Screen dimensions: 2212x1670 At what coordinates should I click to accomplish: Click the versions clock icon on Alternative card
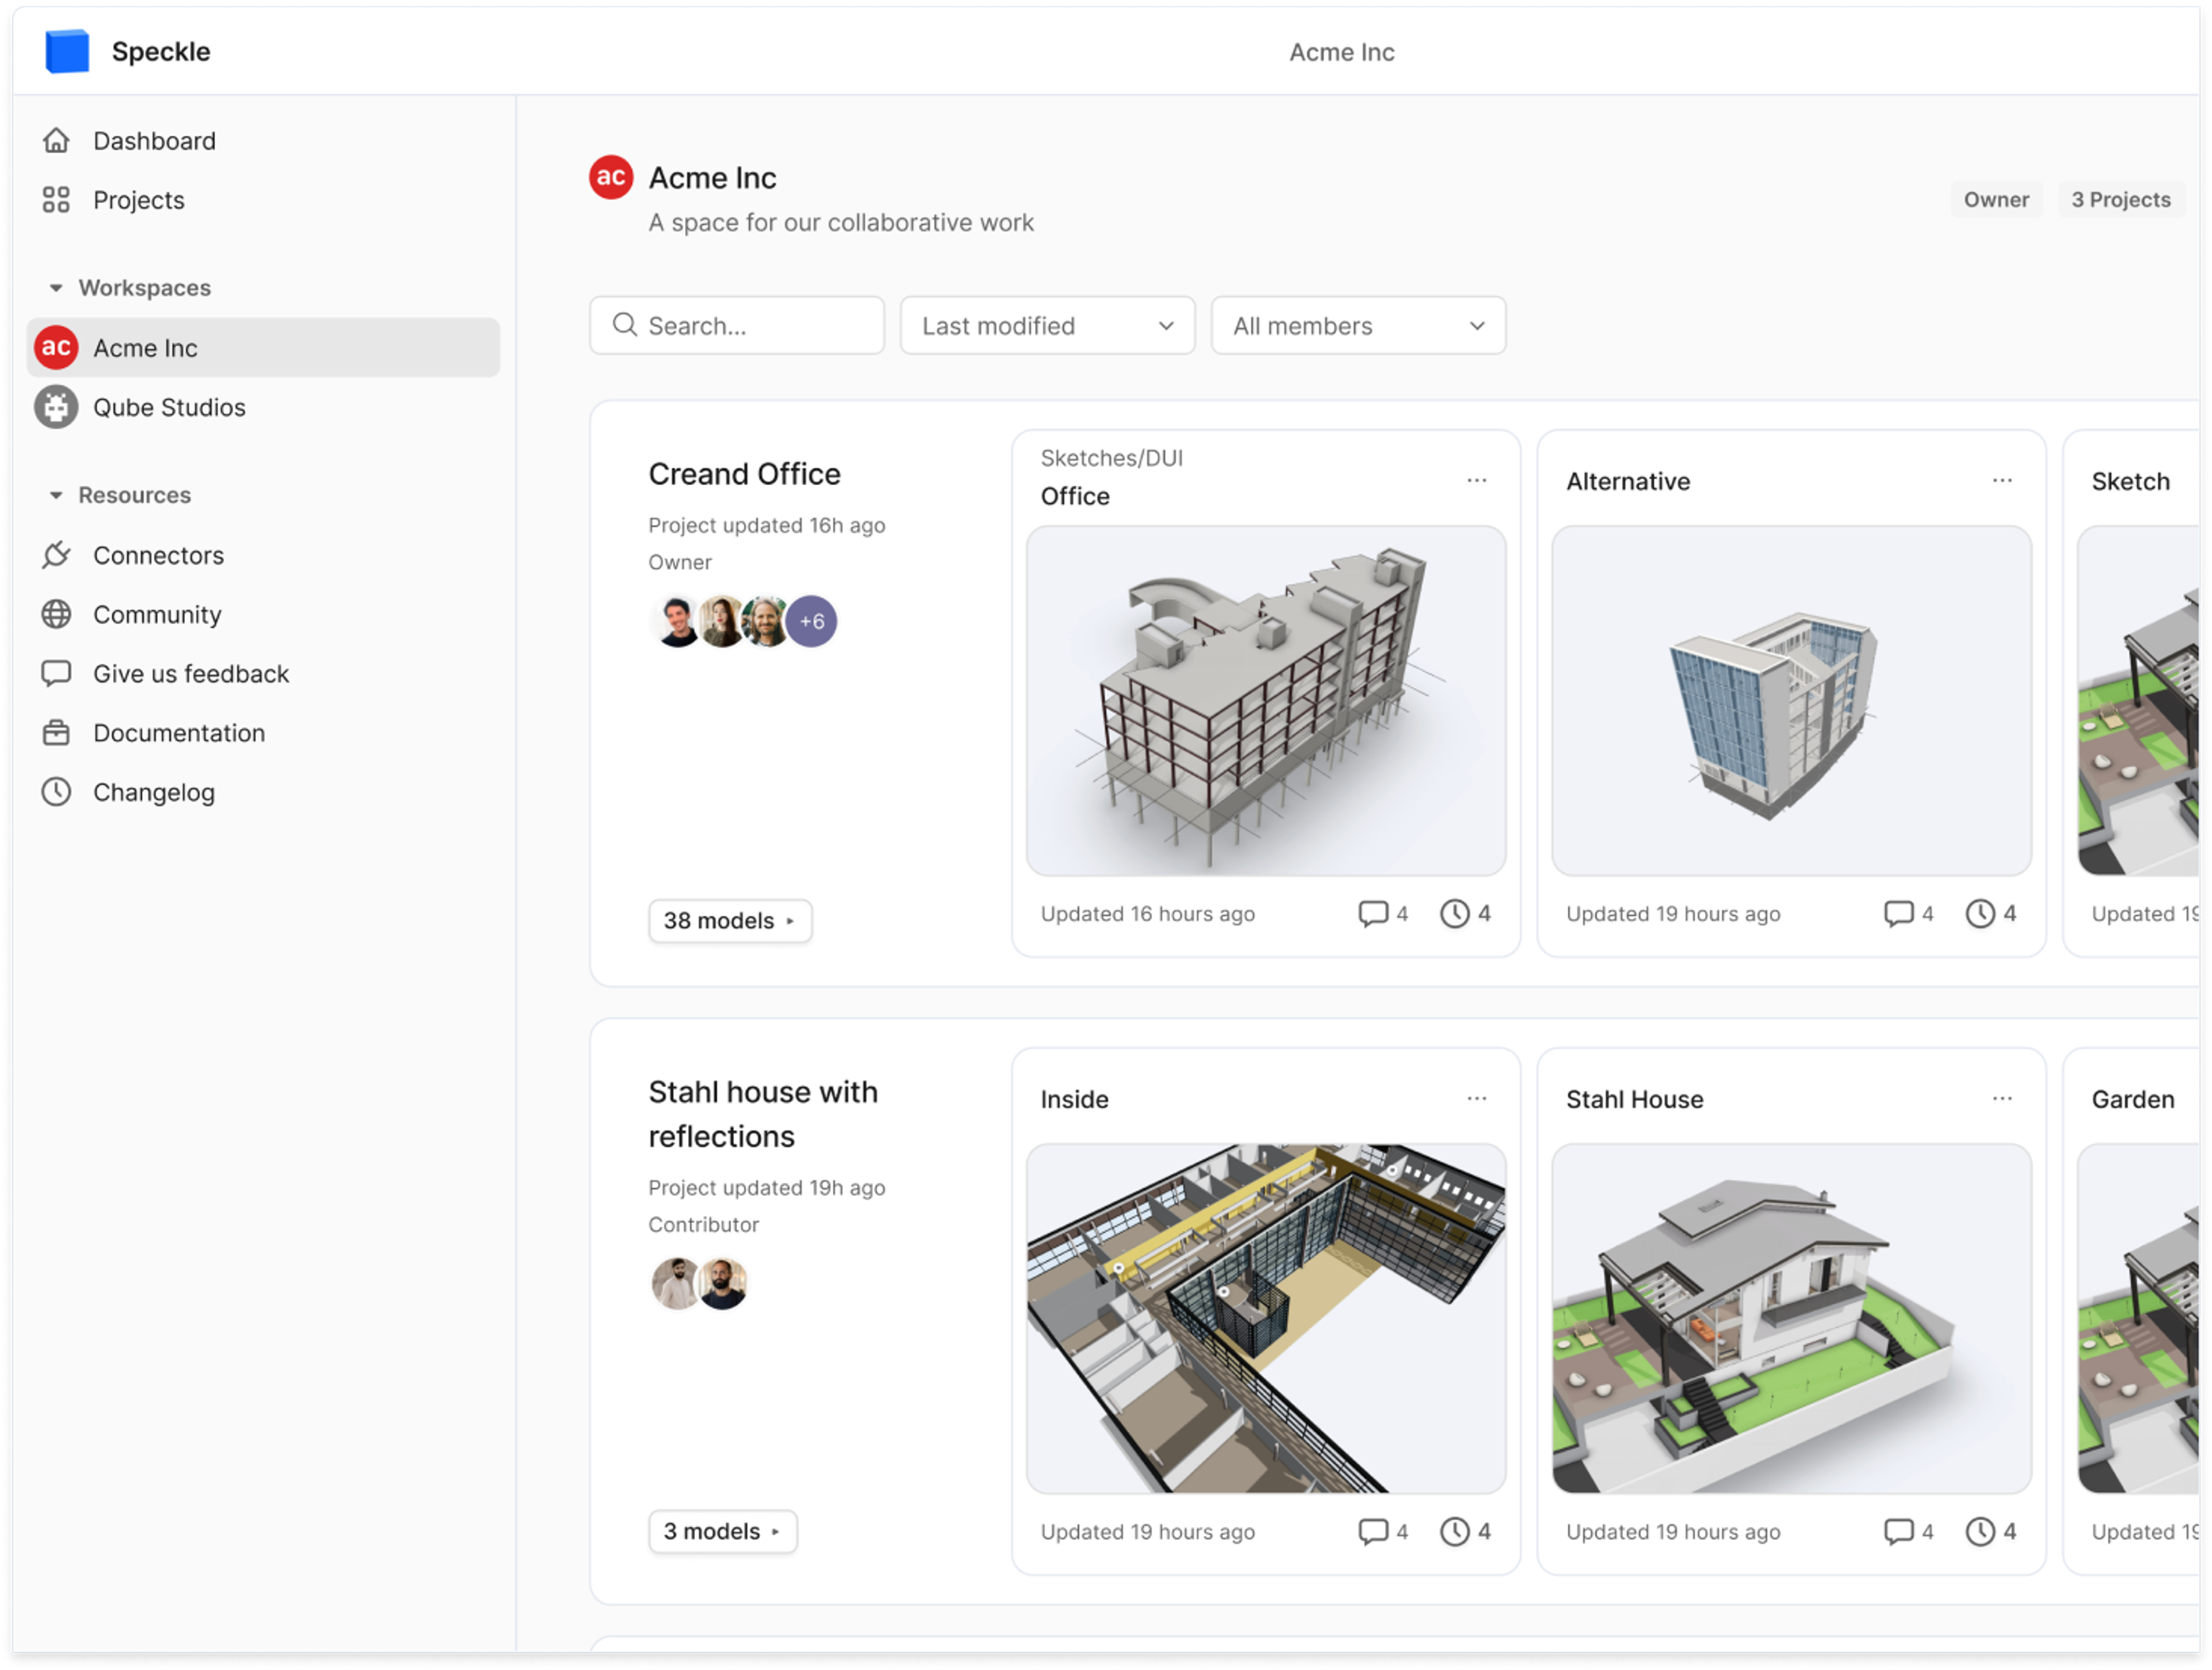tap(1980, 914)
